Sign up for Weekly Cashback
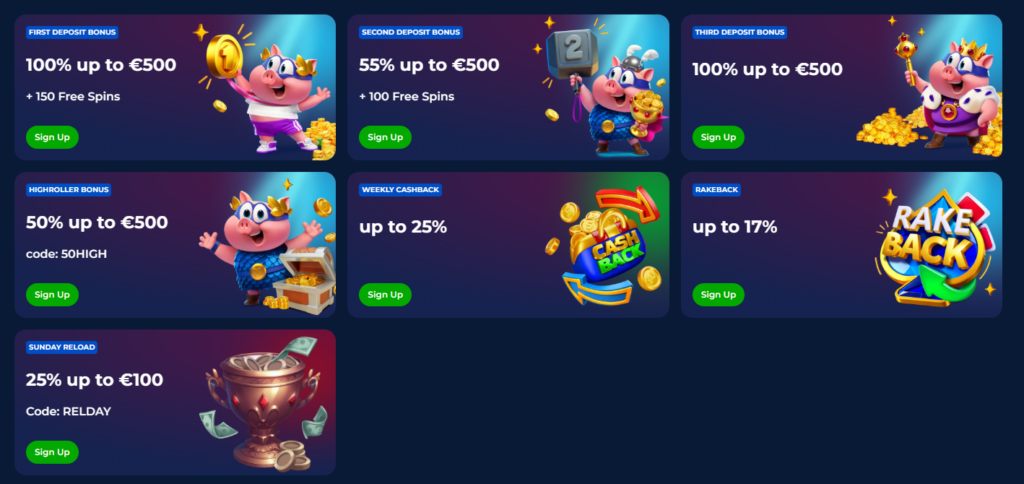 click(x=385, y=295)
